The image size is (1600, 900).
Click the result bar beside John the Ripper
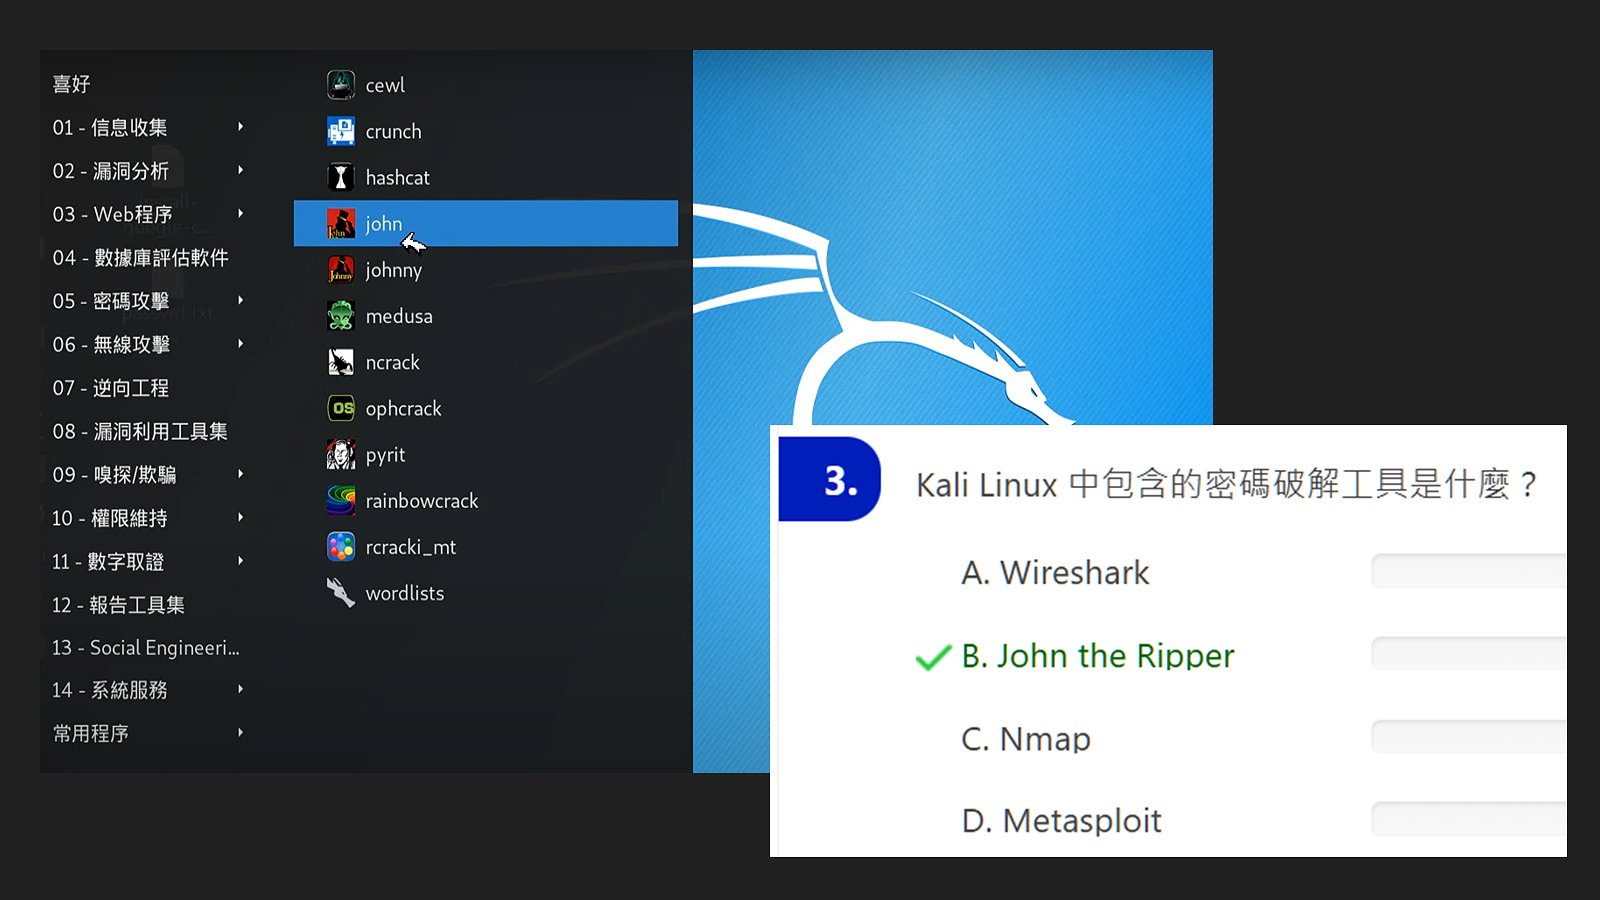(x=1469, y=654)
